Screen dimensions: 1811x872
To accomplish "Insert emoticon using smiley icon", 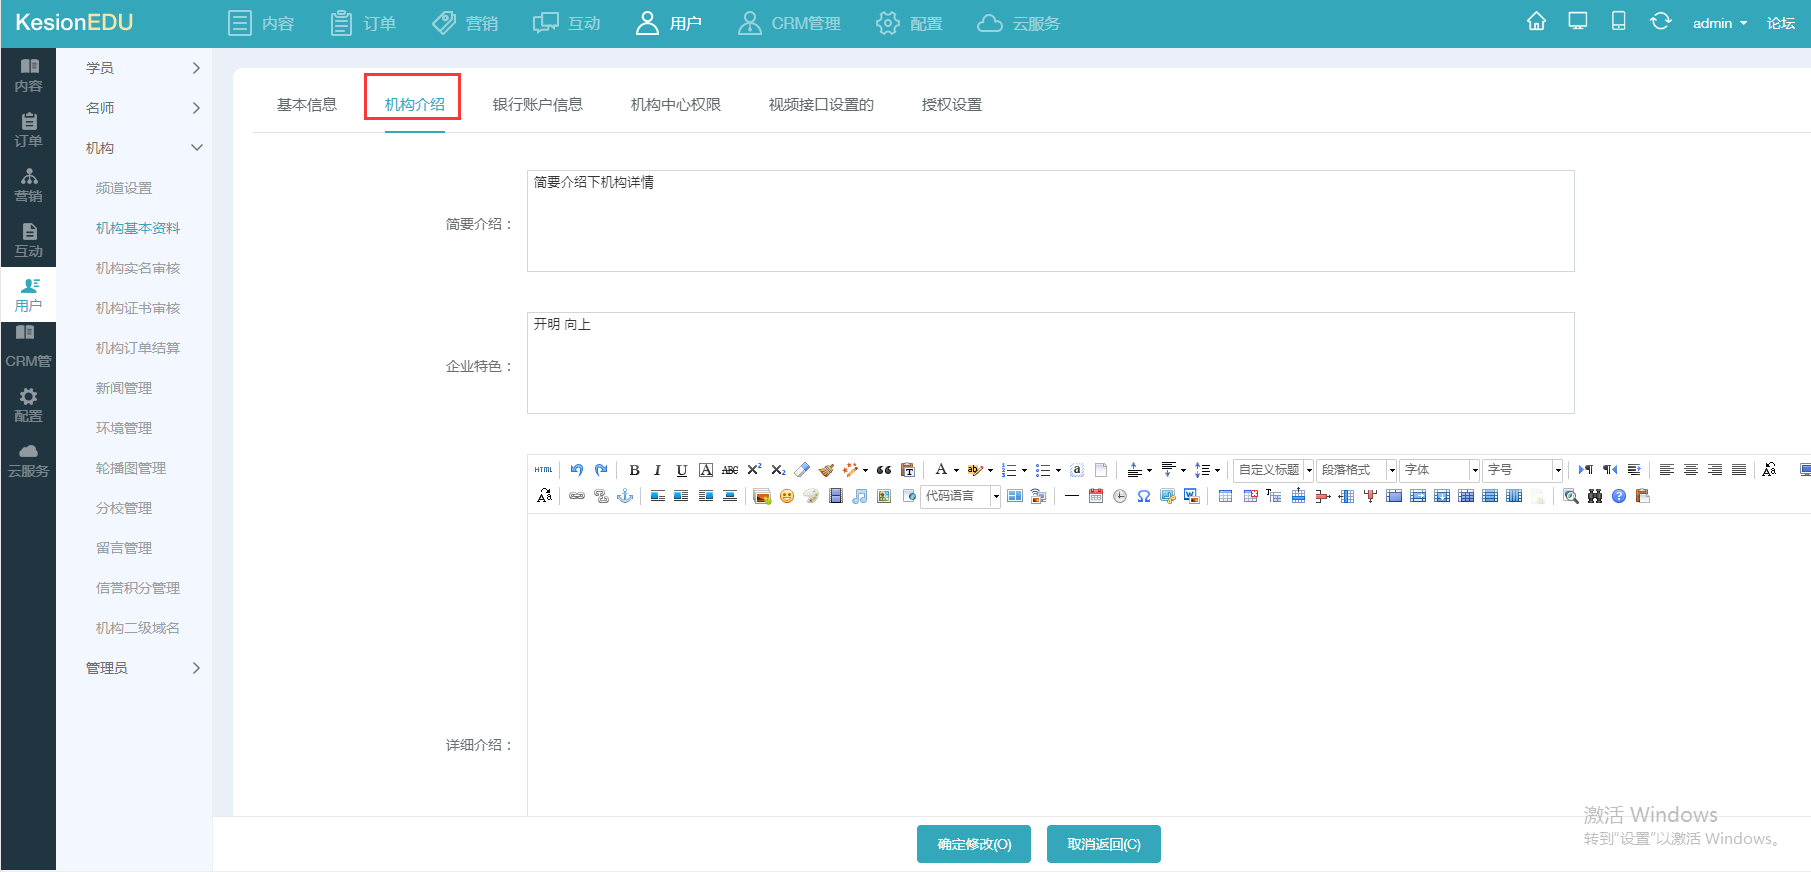I will tap(787, 497).
